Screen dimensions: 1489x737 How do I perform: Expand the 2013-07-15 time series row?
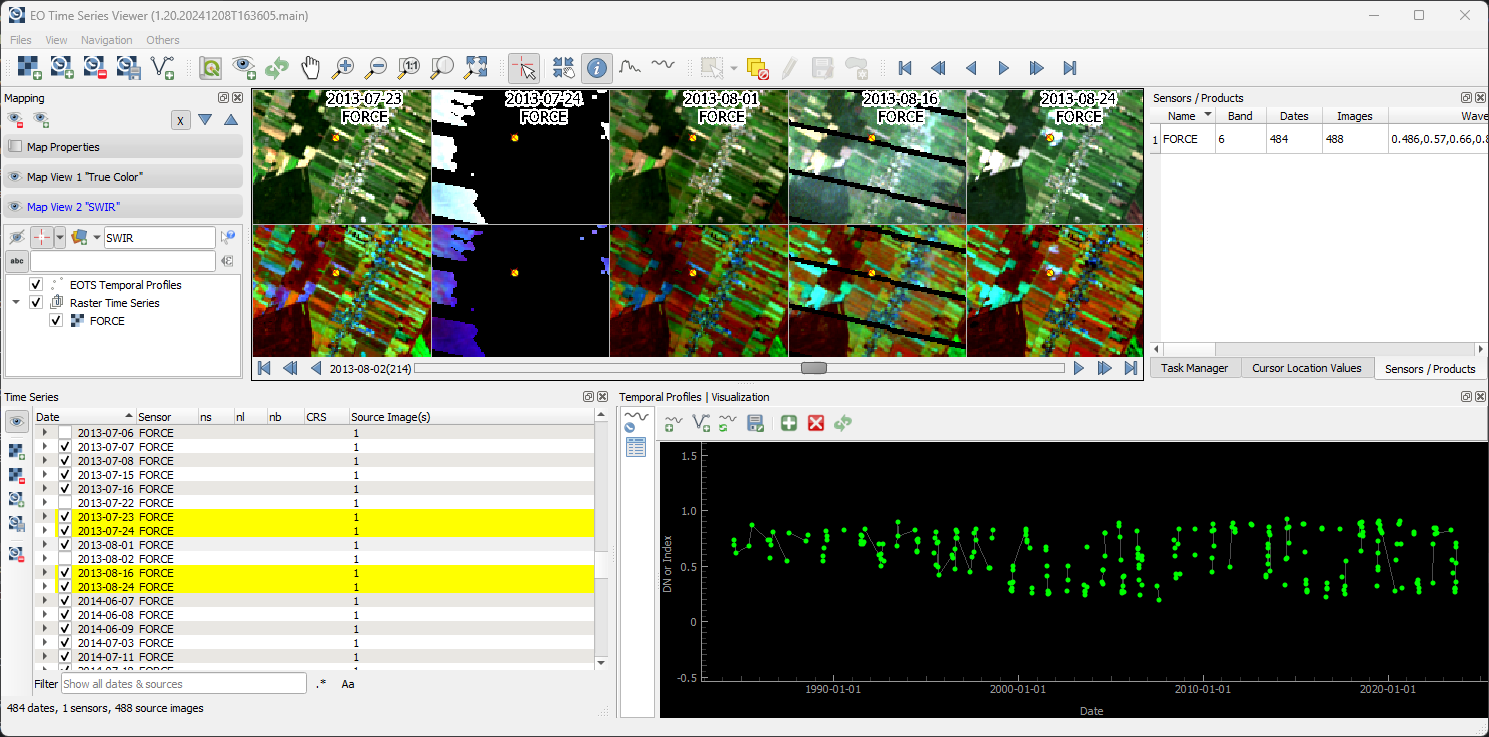(45, 475)
